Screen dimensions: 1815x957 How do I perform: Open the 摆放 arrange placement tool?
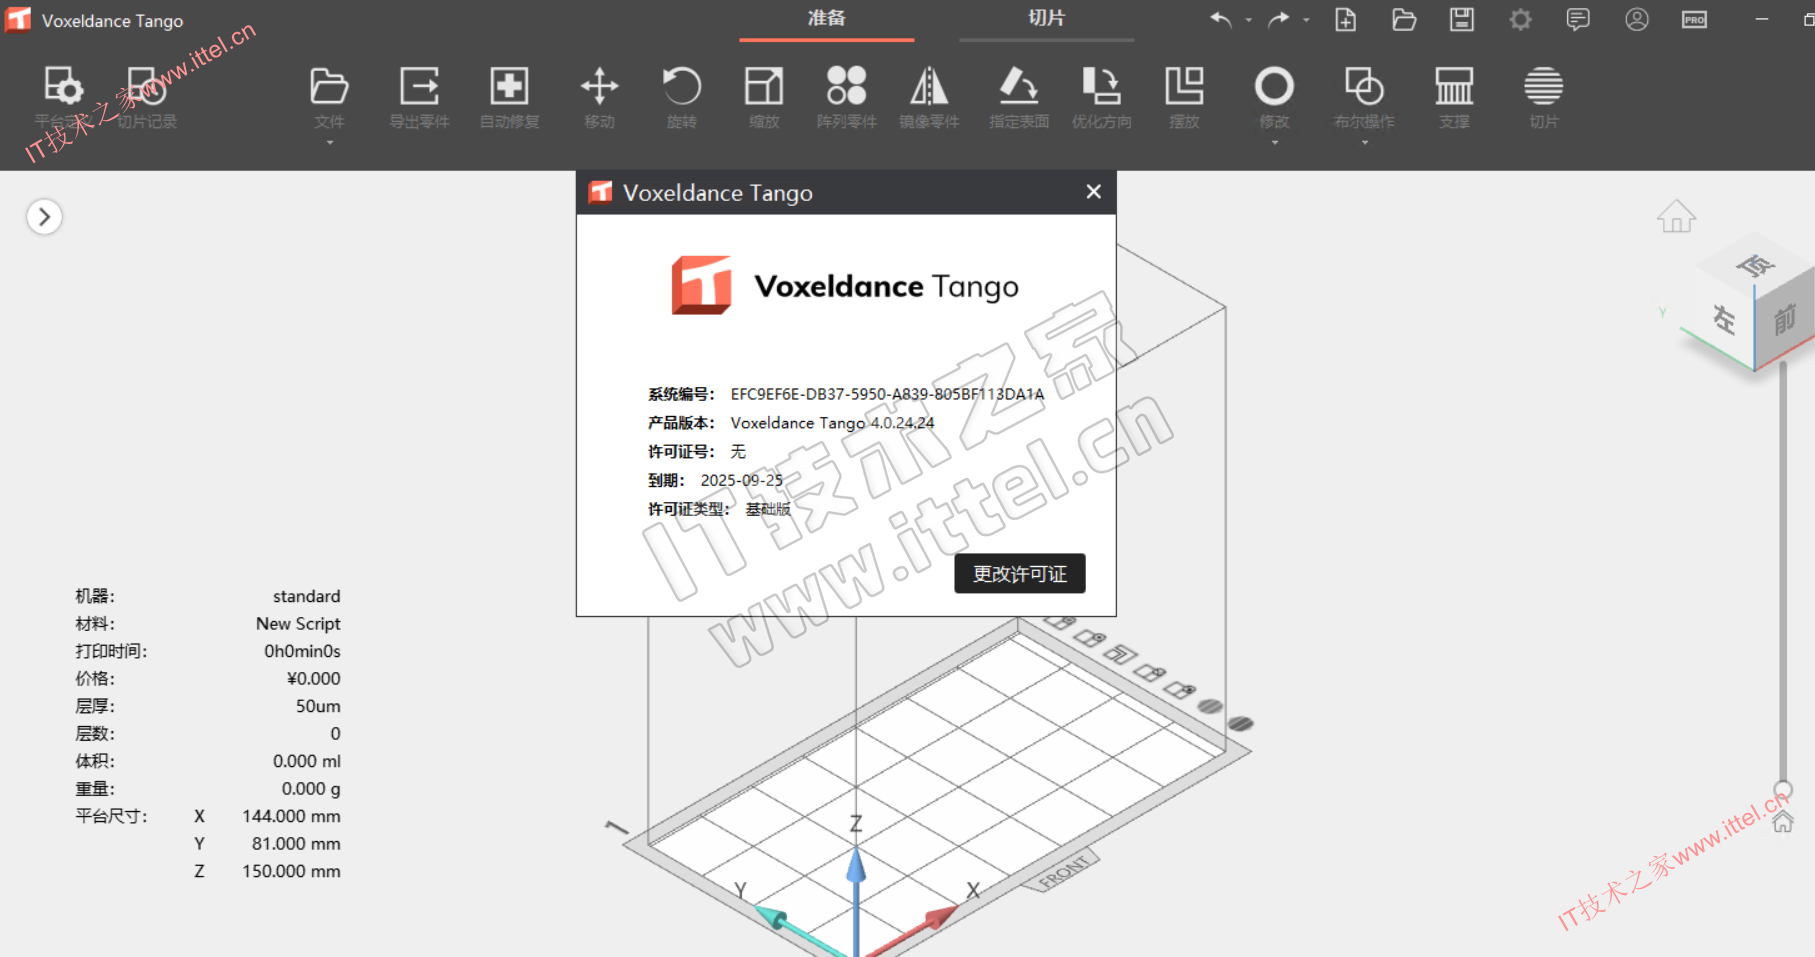tap(1184, 97)
